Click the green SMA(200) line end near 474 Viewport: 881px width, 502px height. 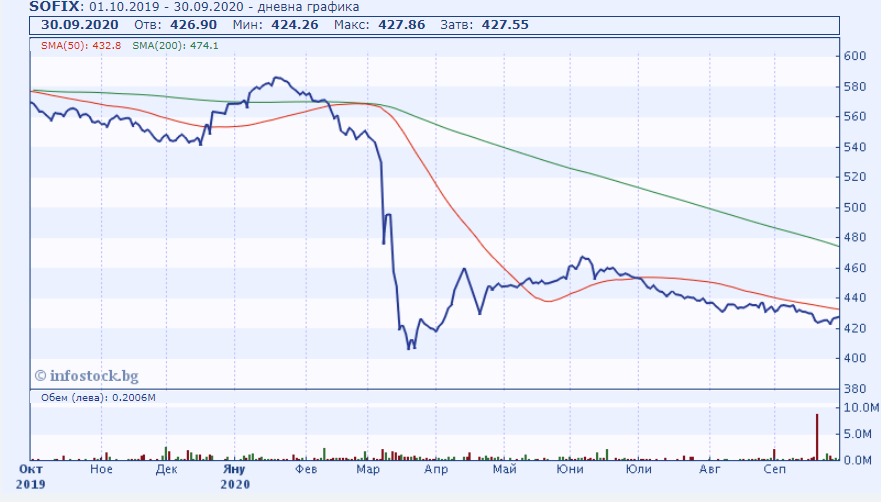point(838,246)
